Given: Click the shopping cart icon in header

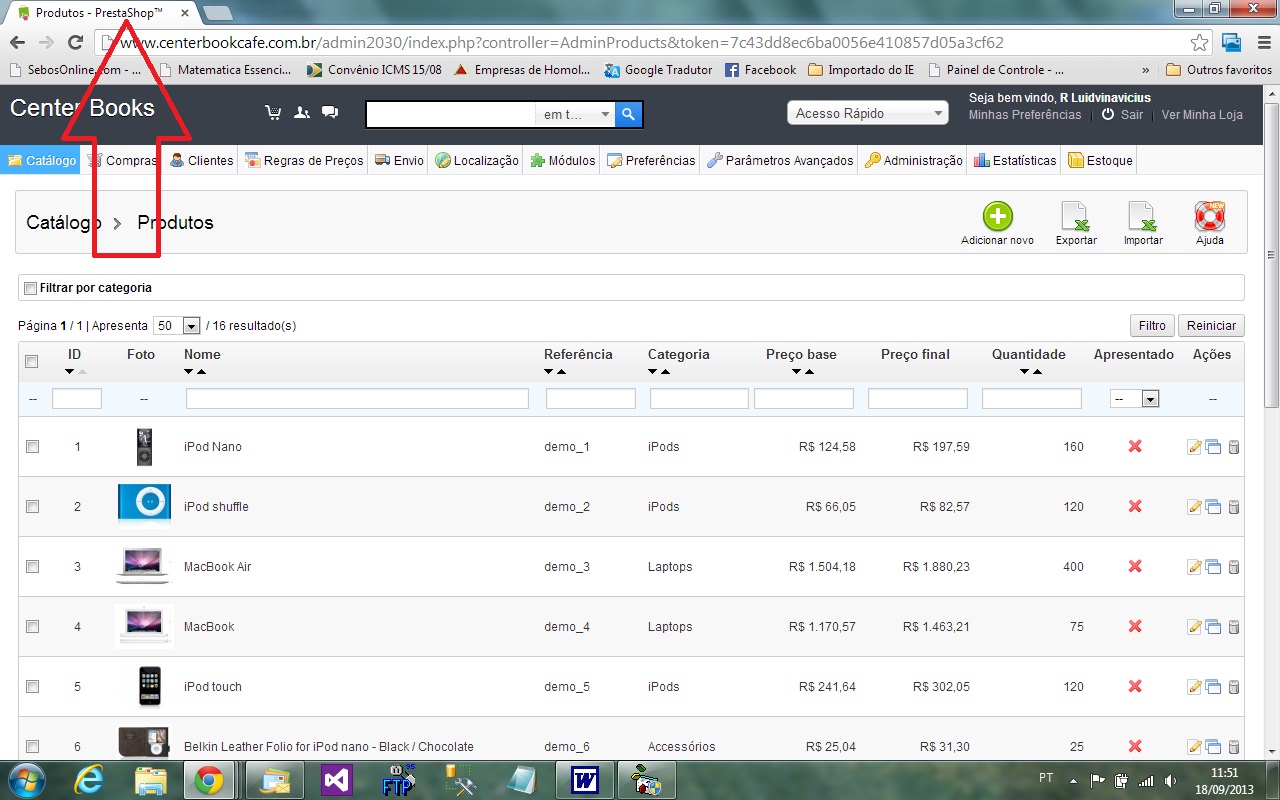Looking at the screenshot, I should click(273, 112).
